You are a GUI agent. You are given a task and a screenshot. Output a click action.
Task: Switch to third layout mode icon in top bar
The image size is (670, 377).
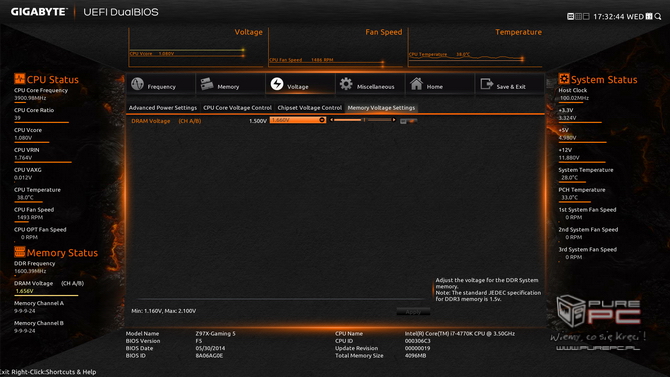point(586,16)
